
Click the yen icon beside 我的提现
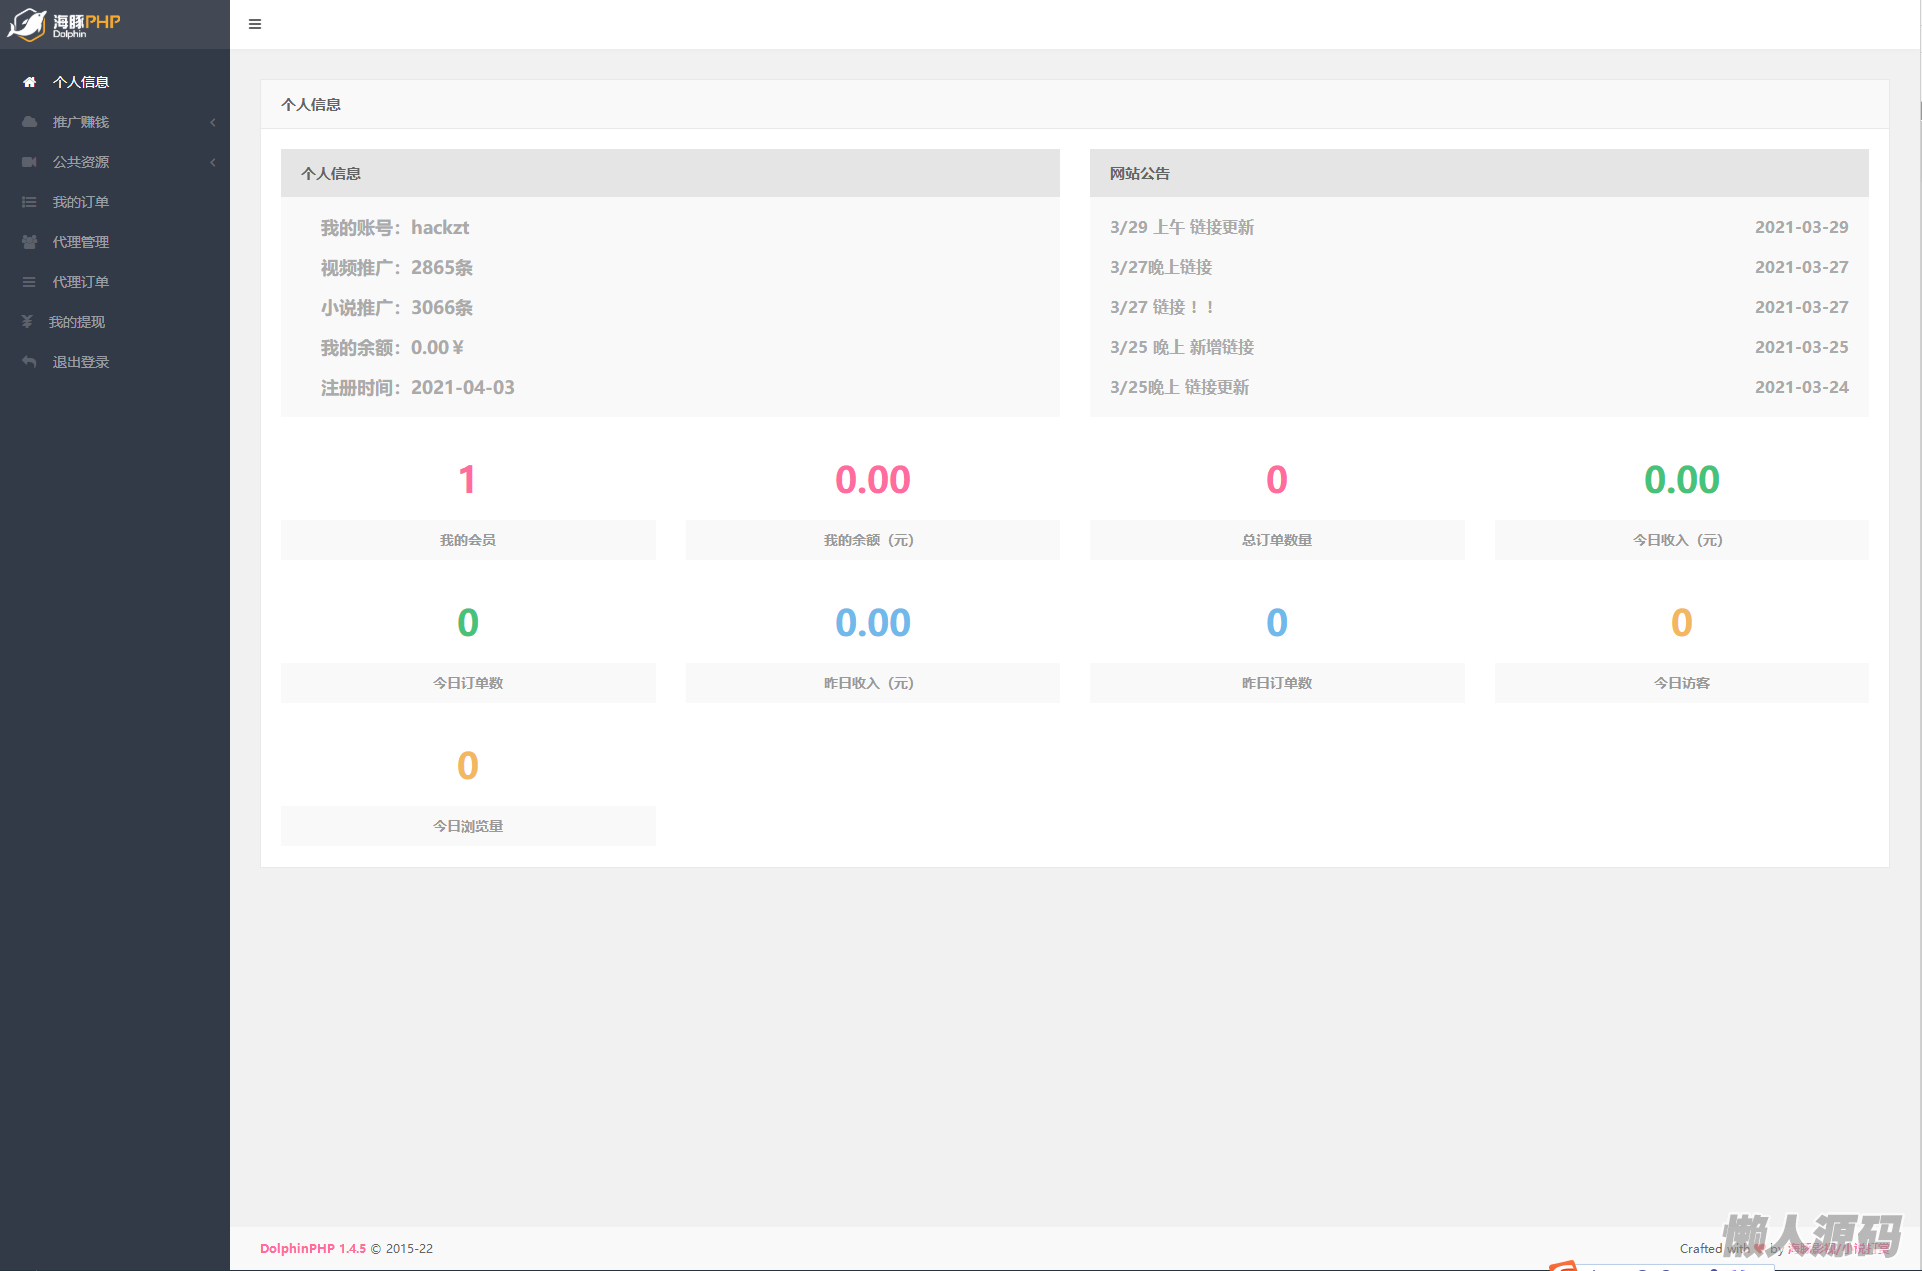(28, 322)
